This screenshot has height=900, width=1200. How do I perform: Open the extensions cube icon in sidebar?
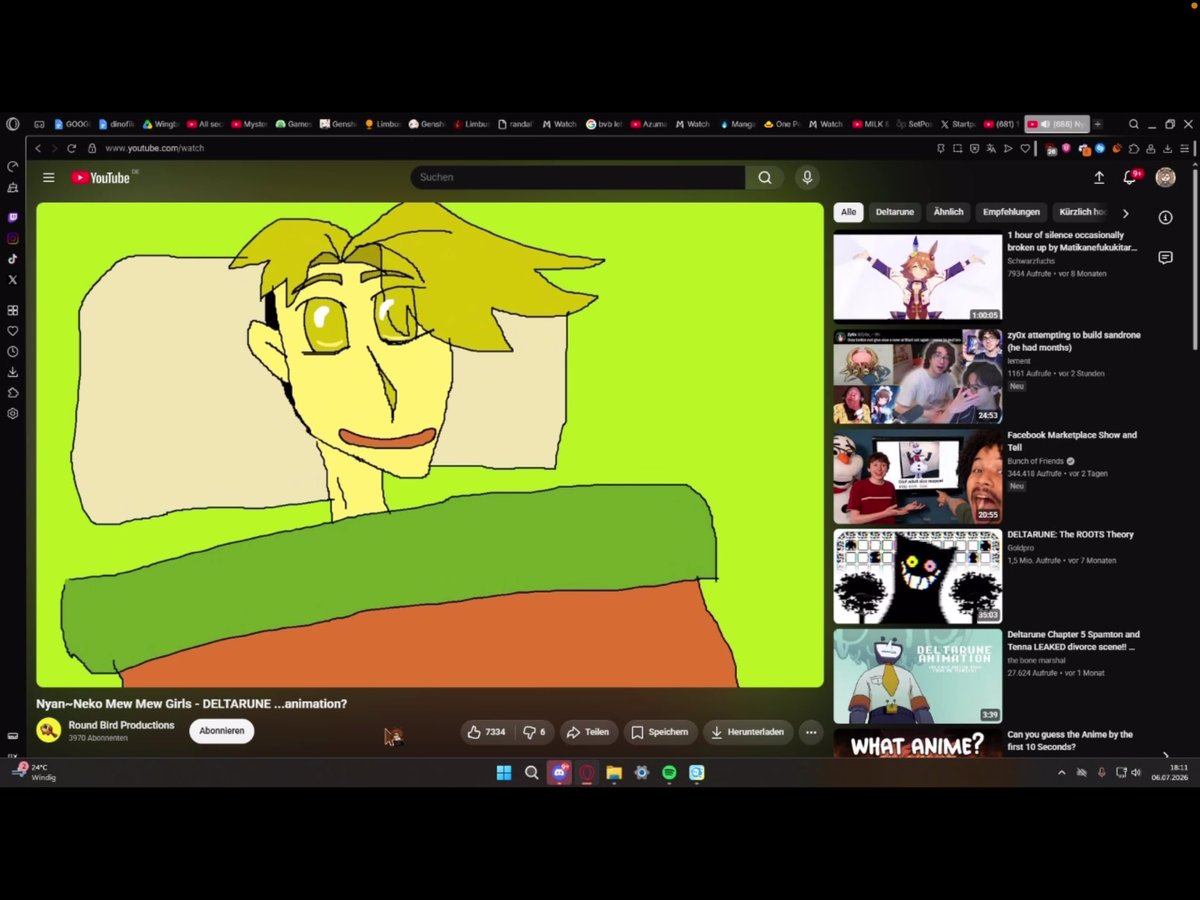click(13, 393)
